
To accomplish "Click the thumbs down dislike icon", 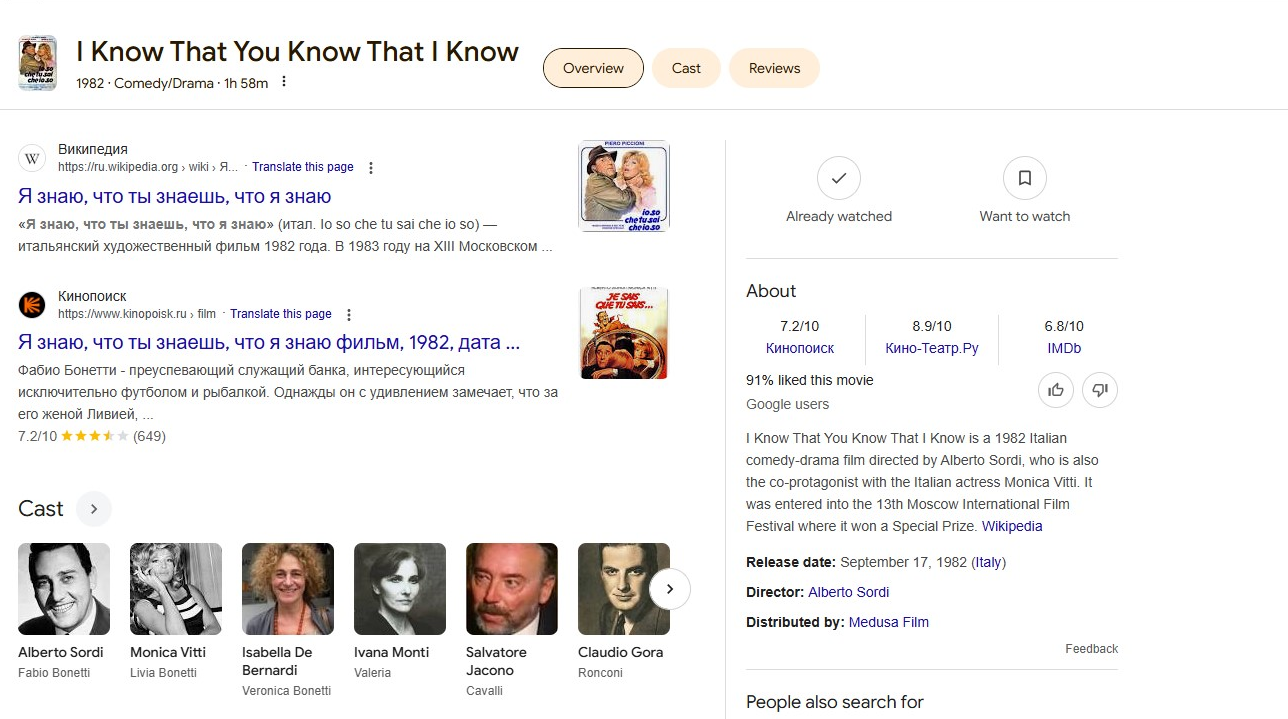I will [1100, 390].
